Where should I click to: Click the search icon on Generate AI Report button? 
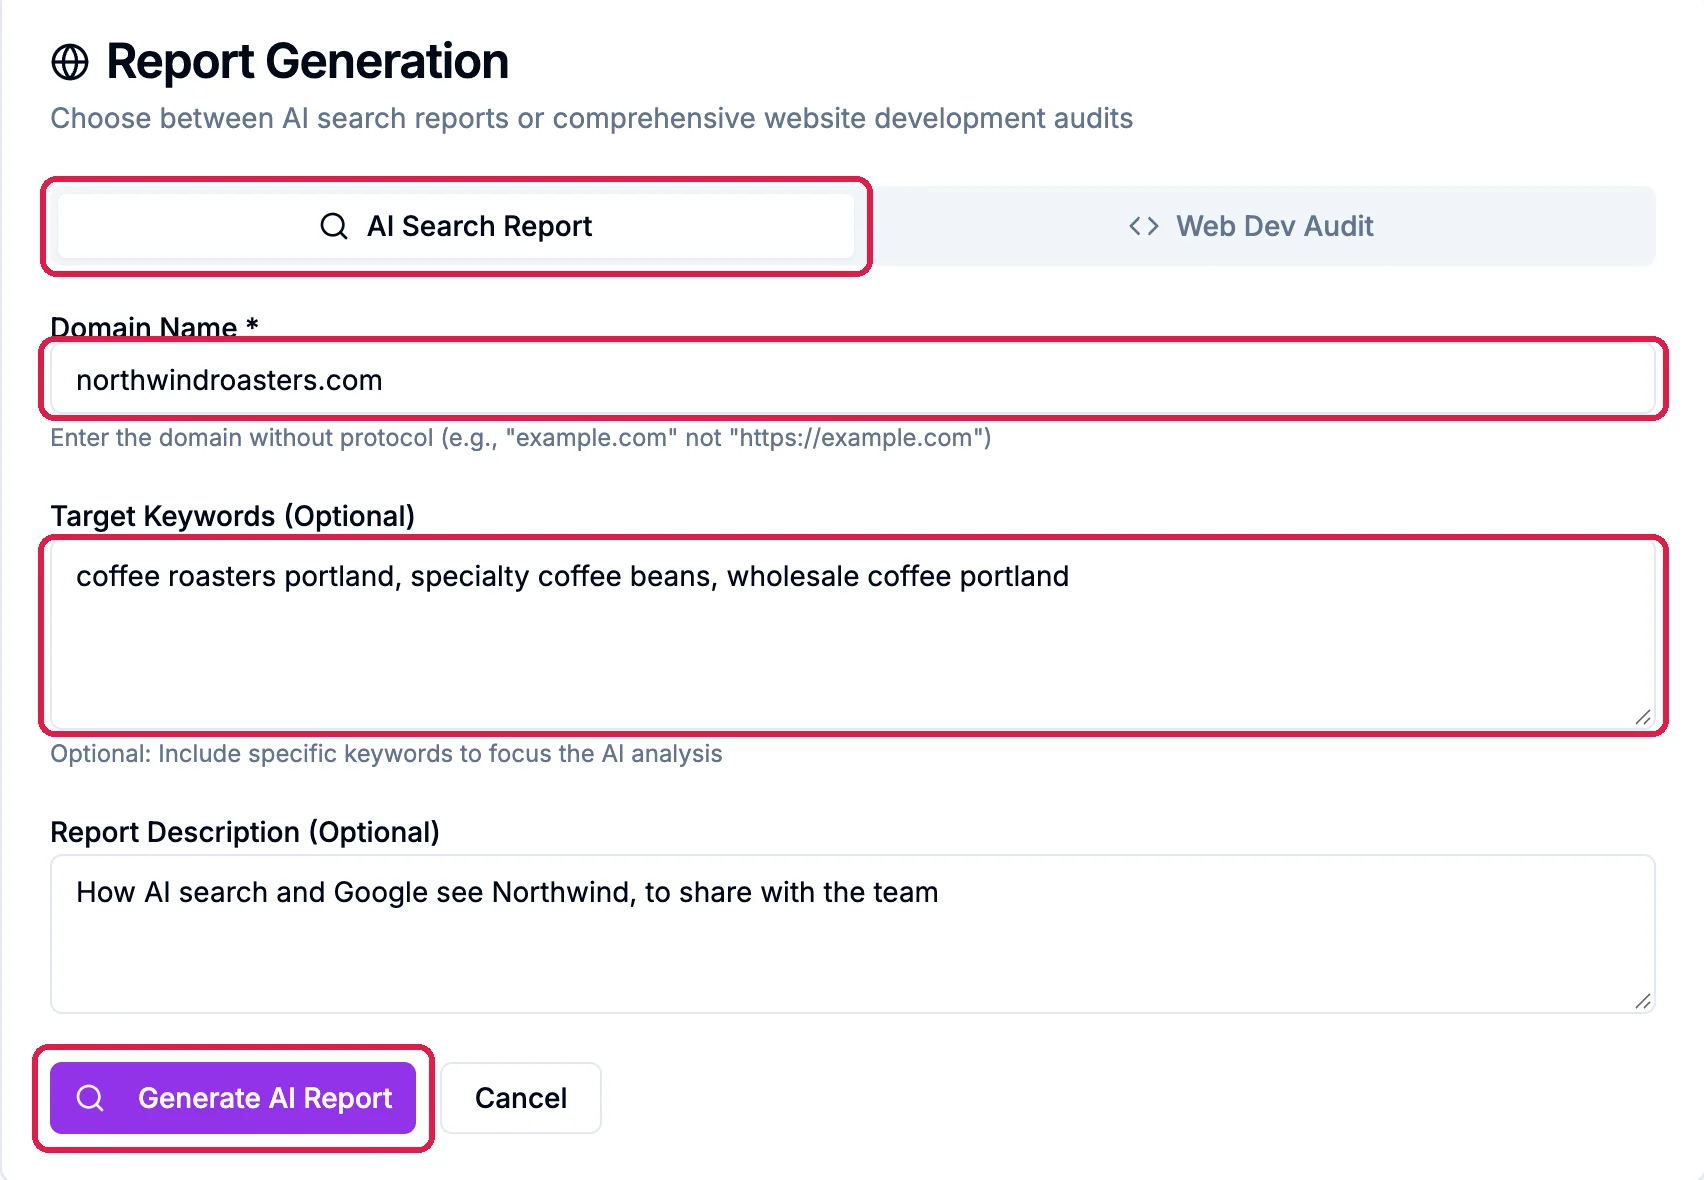(90, 1098)
